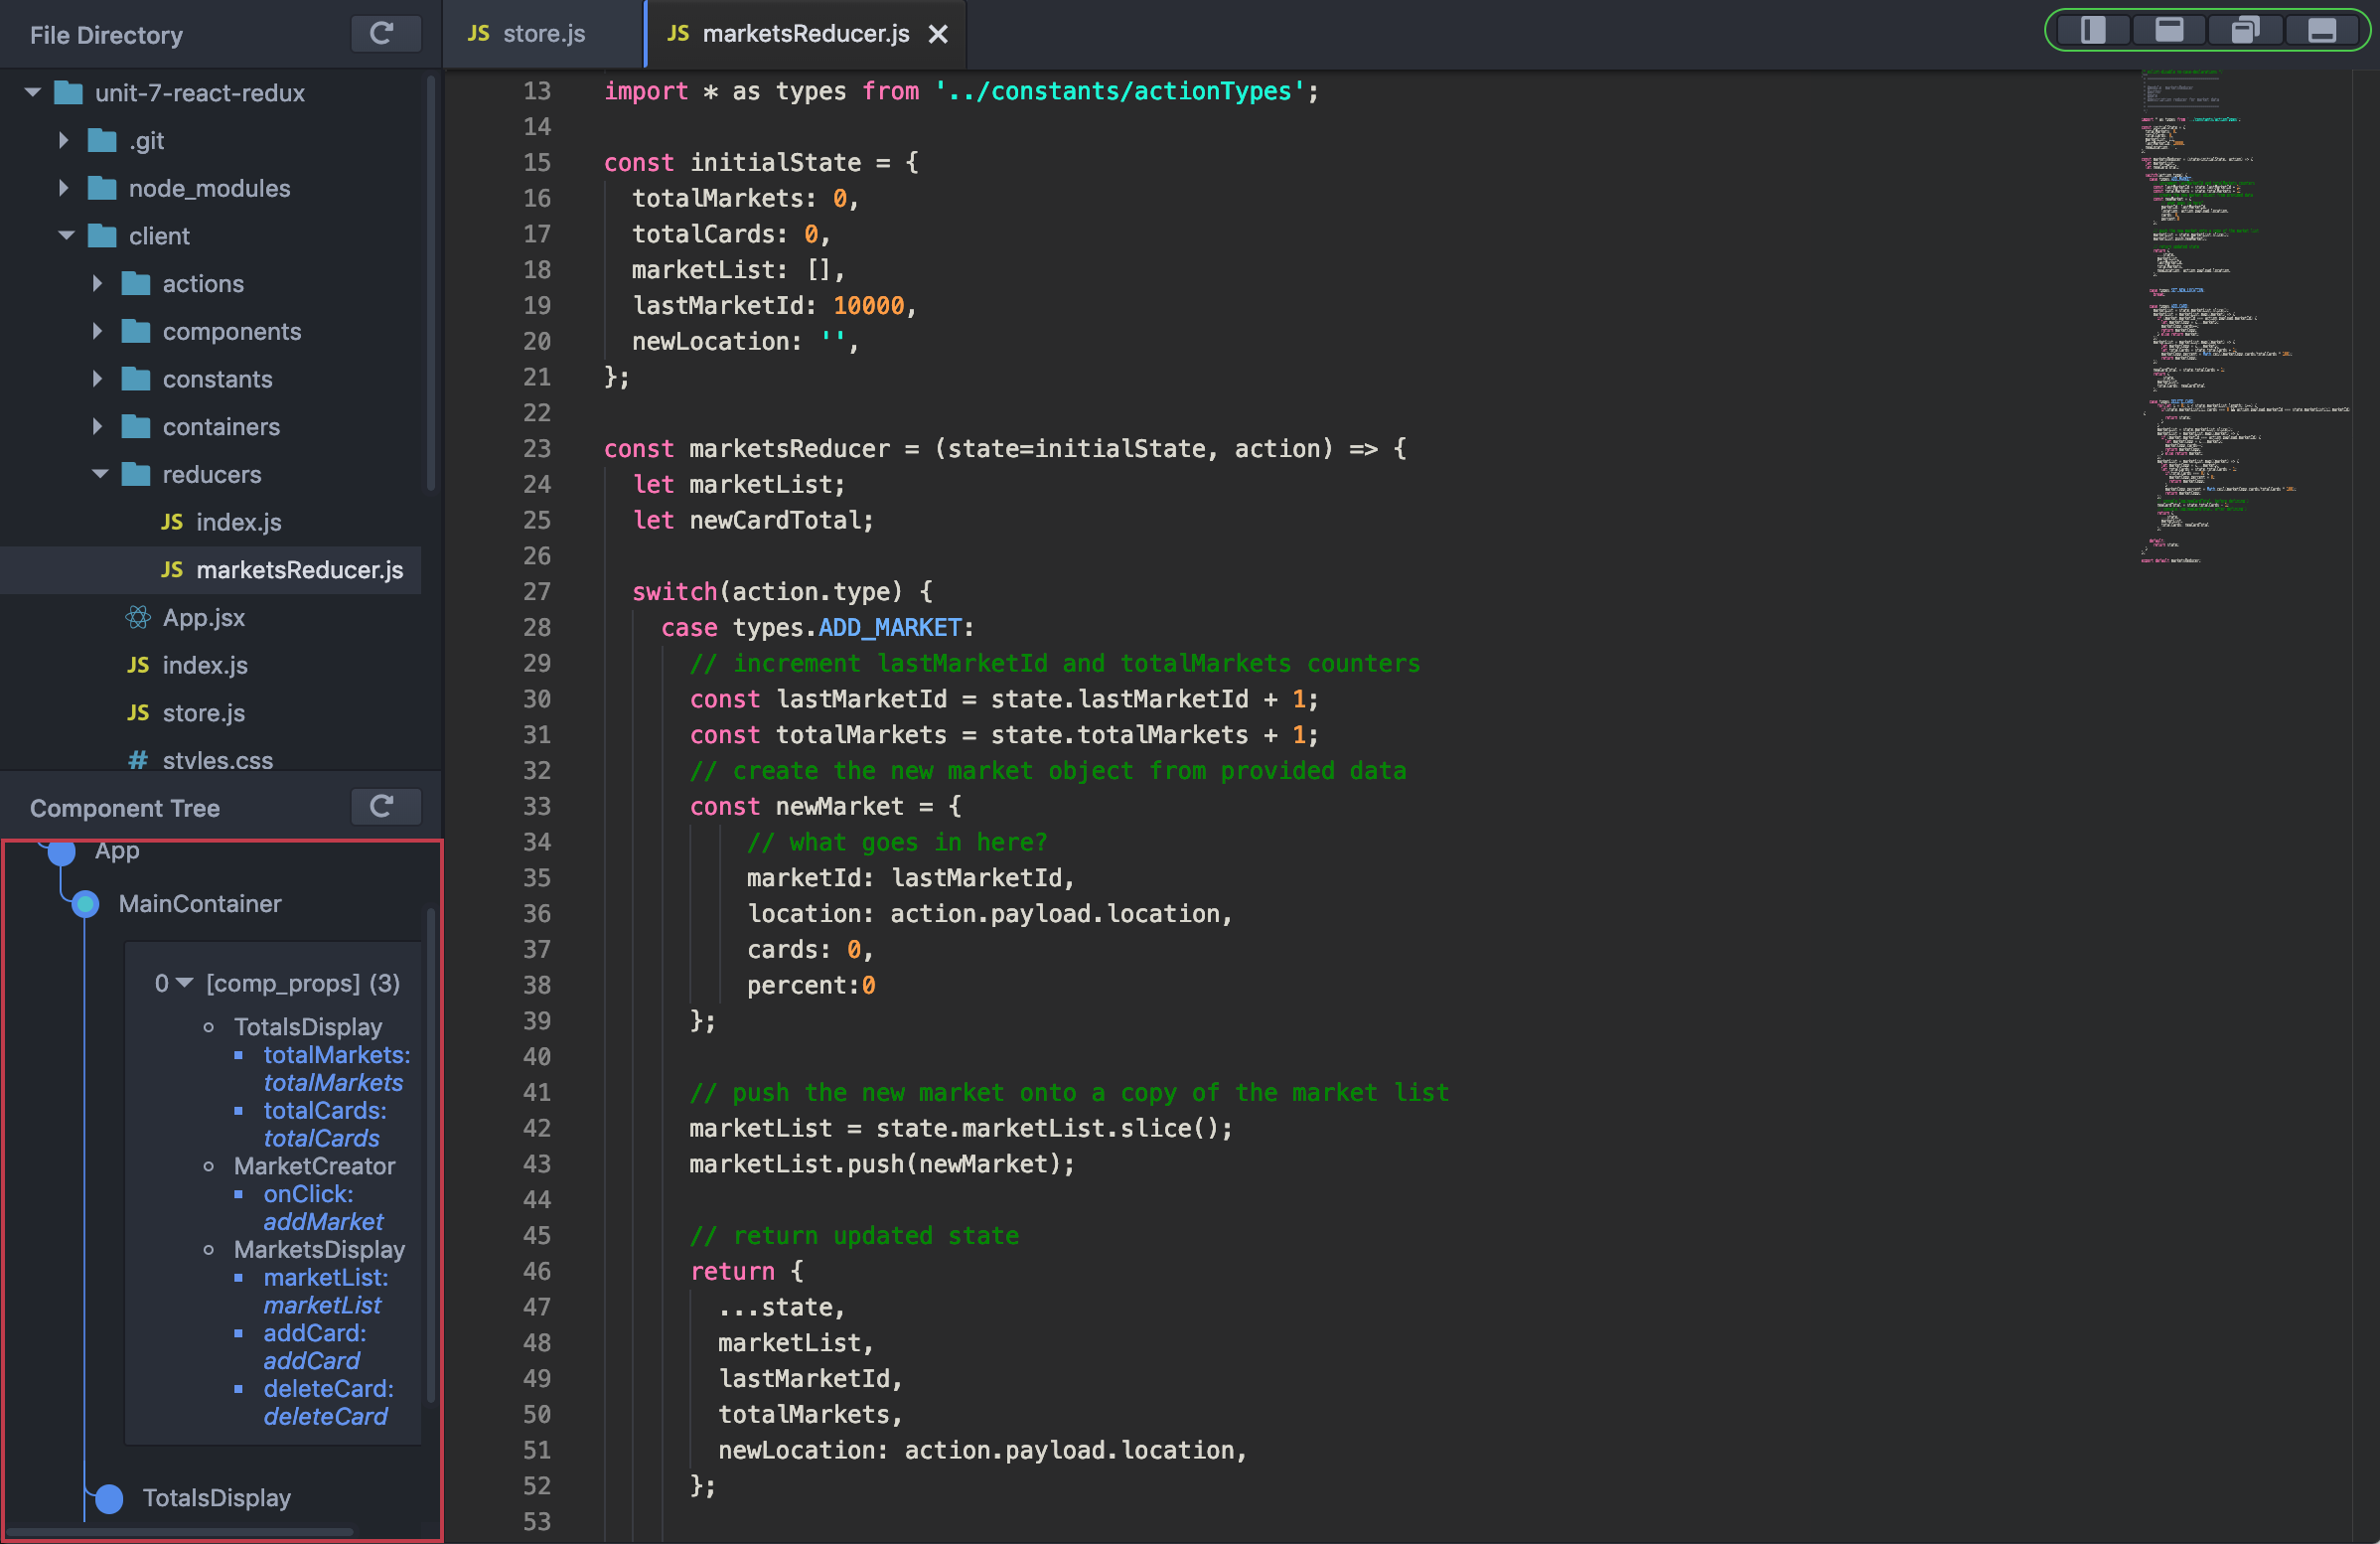
Task: Click the App node circle
Action: click(x=62, y=852)
